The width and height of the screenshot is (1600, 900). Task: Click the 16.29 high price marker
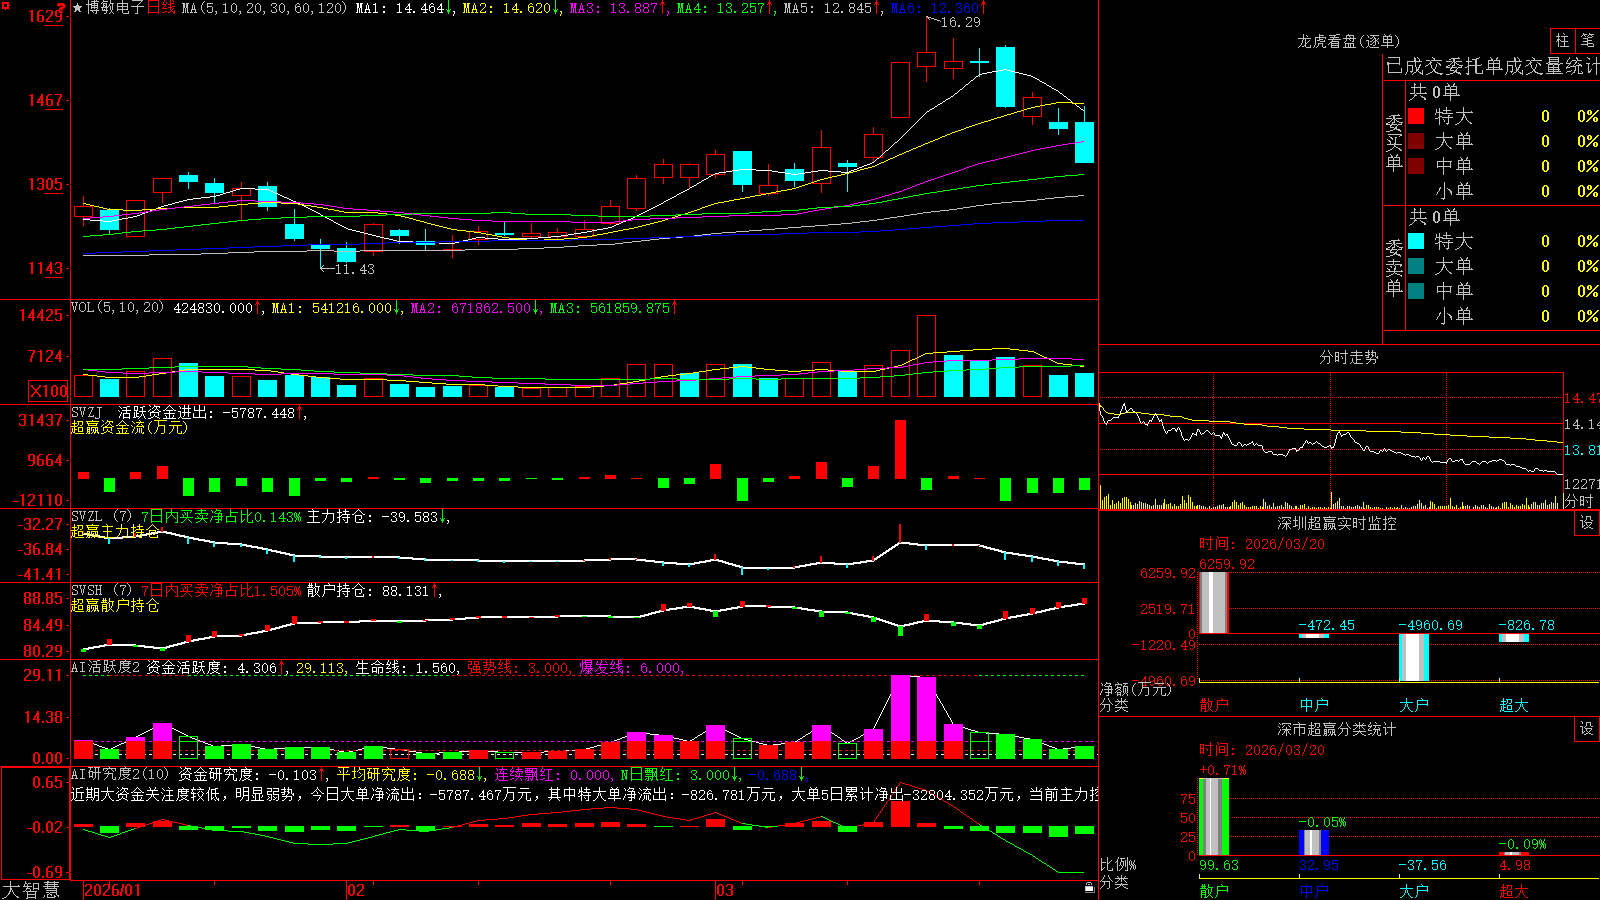[961, 22]
